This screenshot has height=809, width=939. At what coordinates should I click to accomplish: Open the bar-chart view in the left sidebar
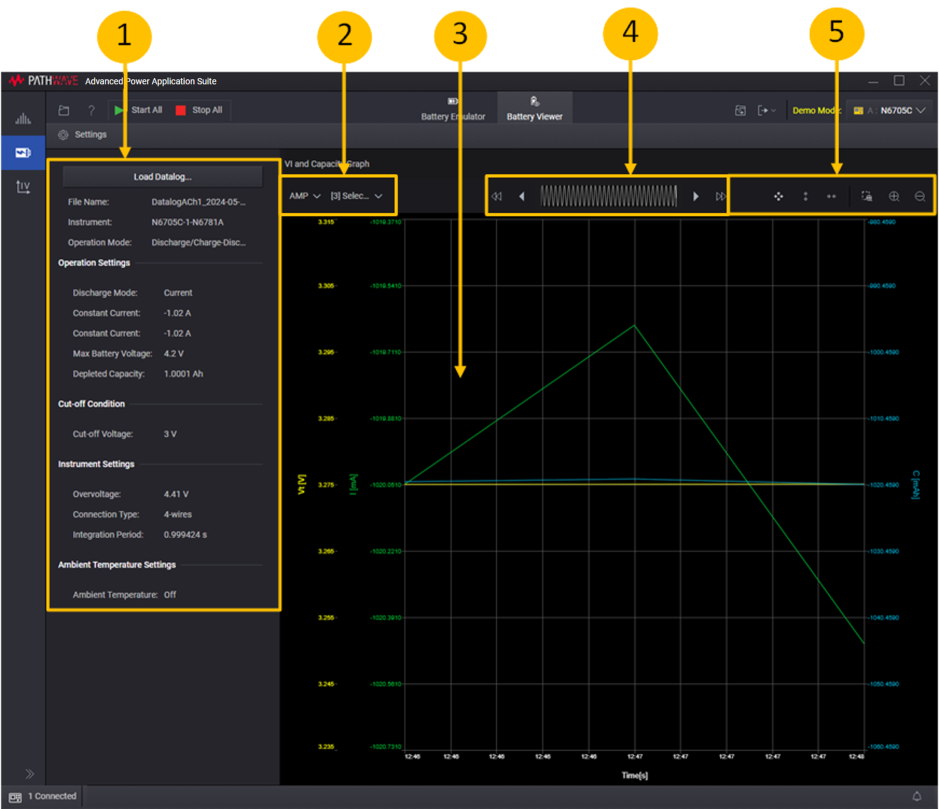23,118
